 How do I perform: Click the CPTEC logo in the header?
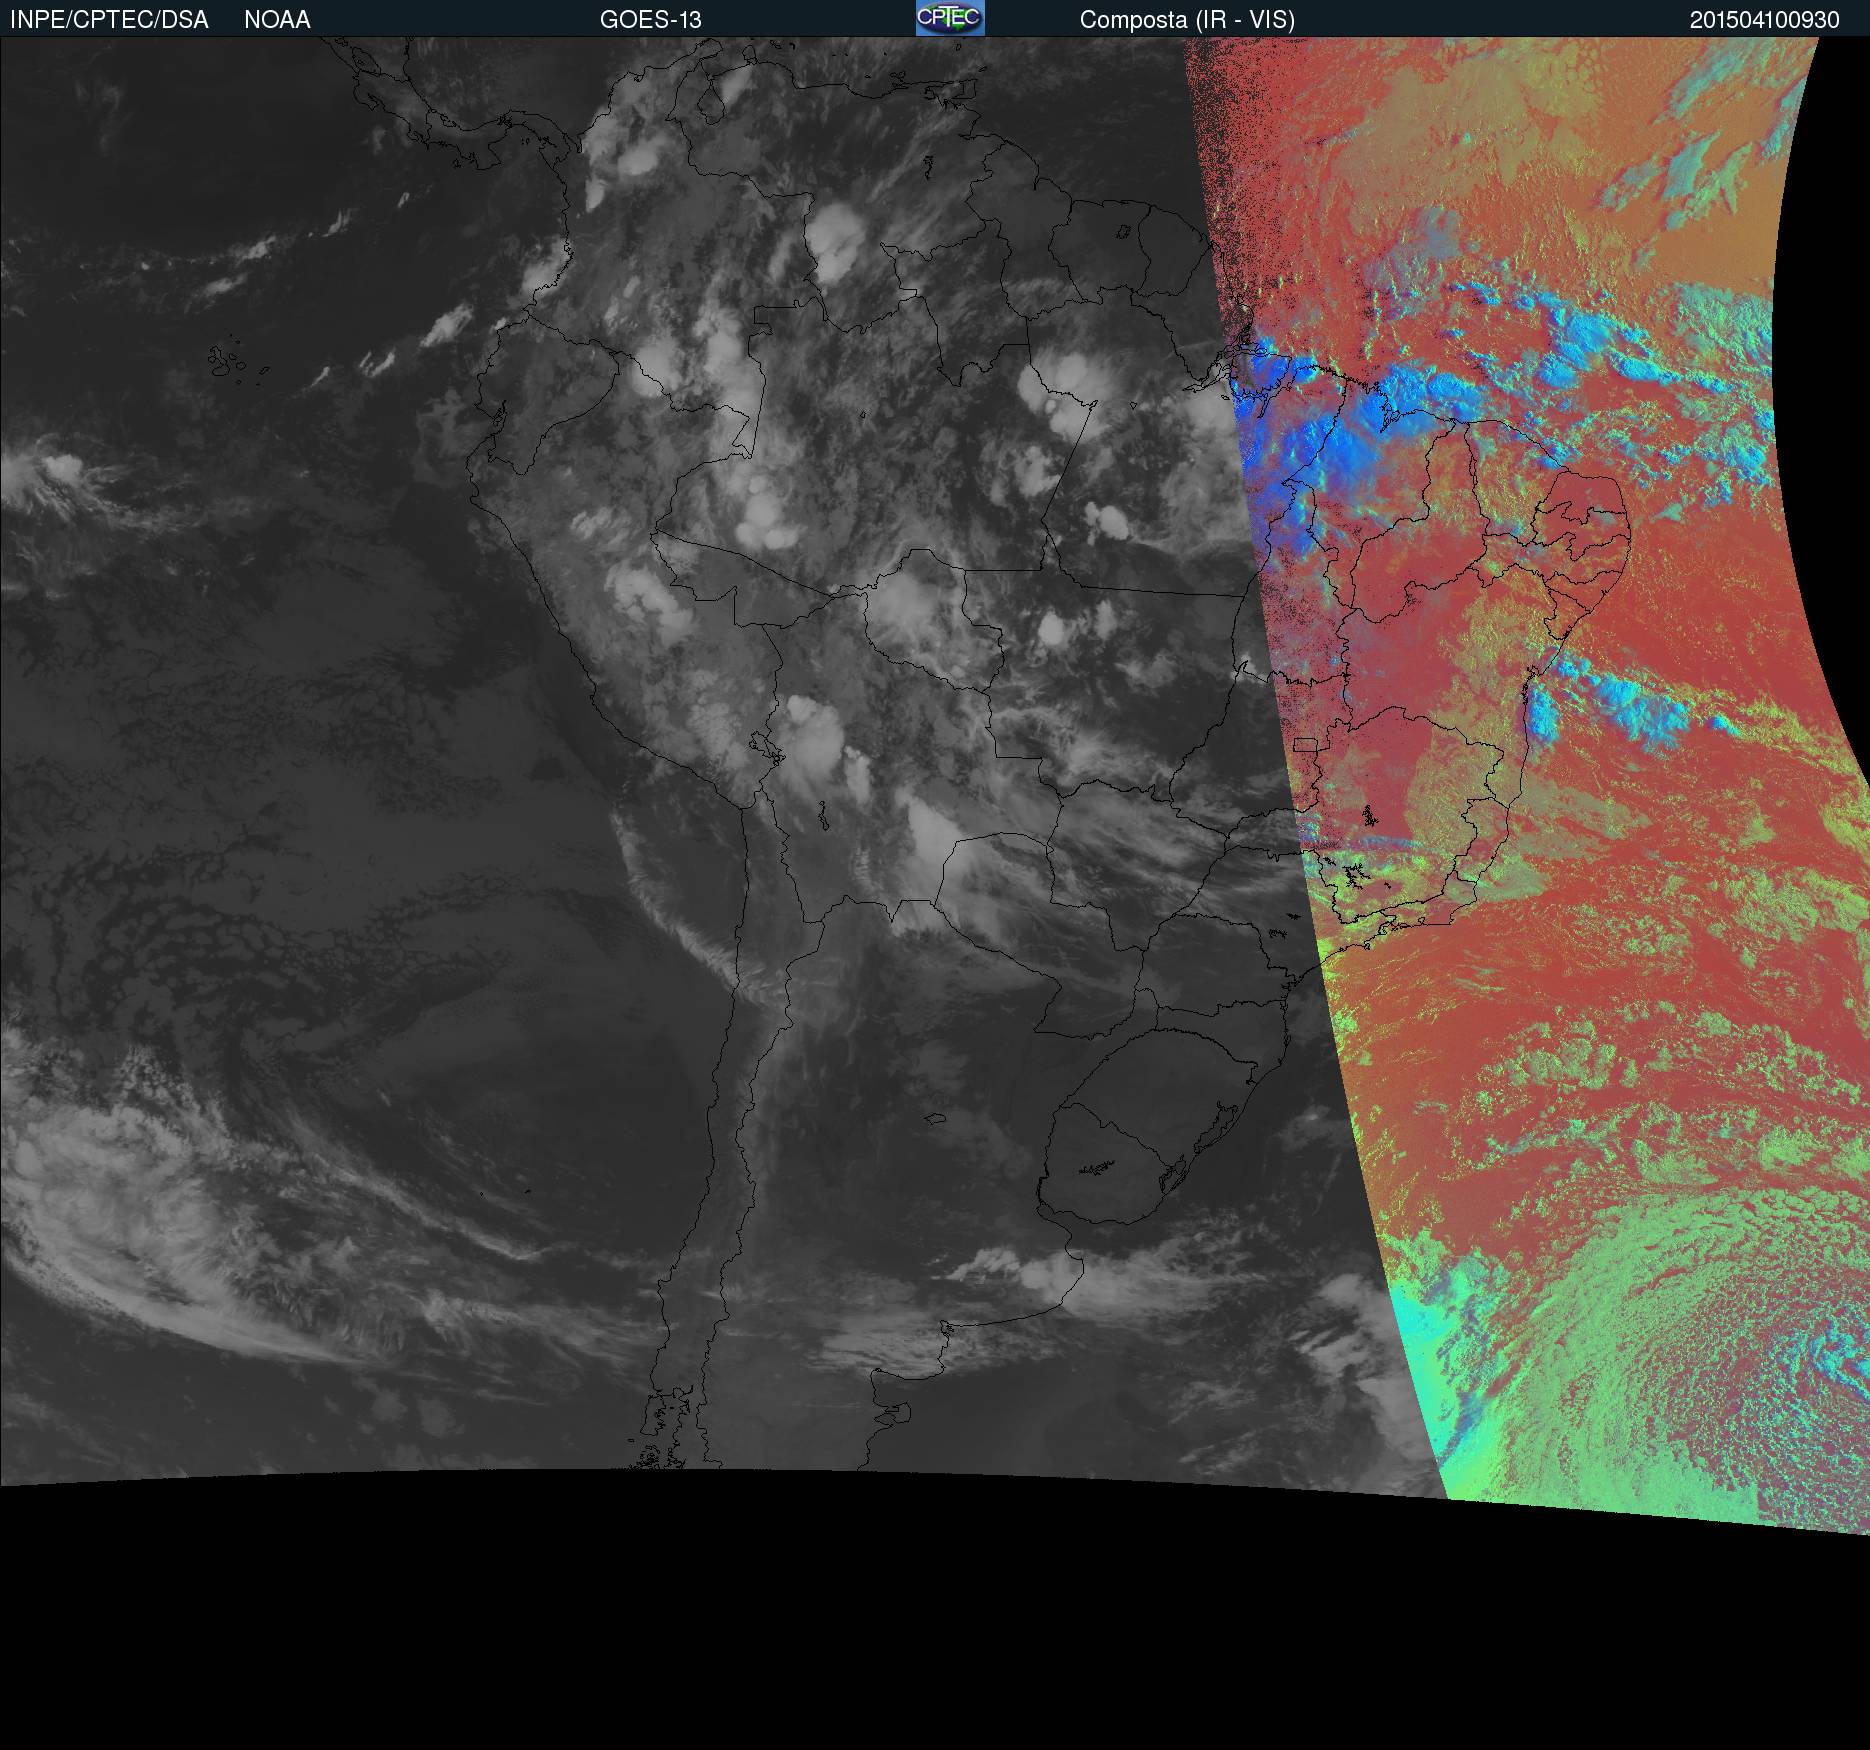pos(950,18)
